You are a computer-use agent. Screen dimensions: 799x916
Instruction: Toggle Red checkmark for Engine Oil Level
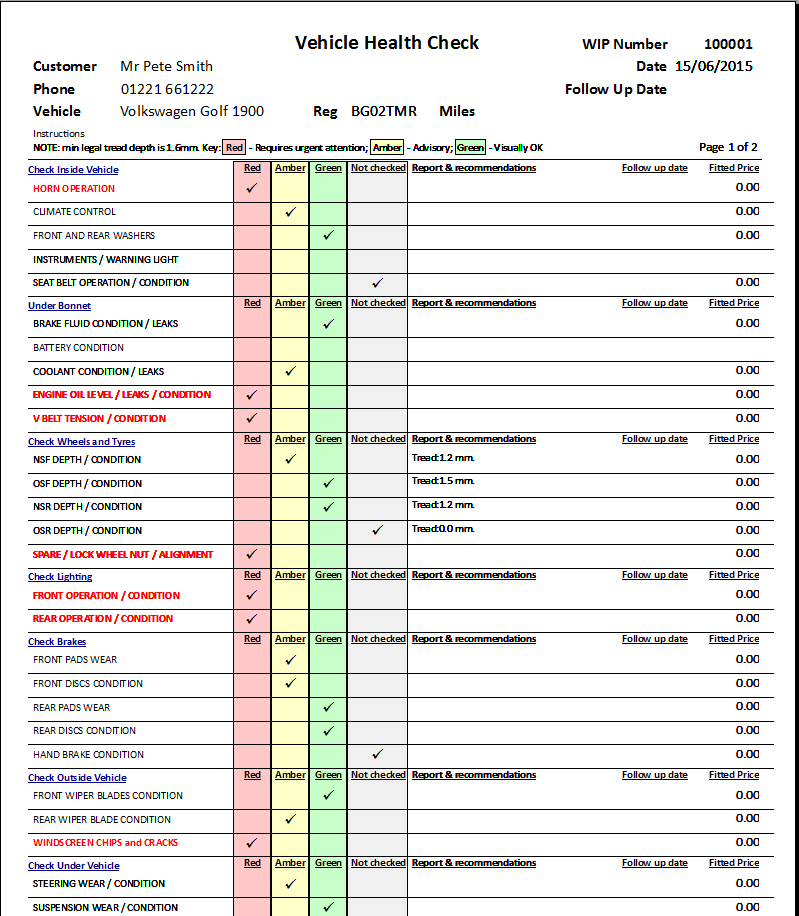point(252,395)
